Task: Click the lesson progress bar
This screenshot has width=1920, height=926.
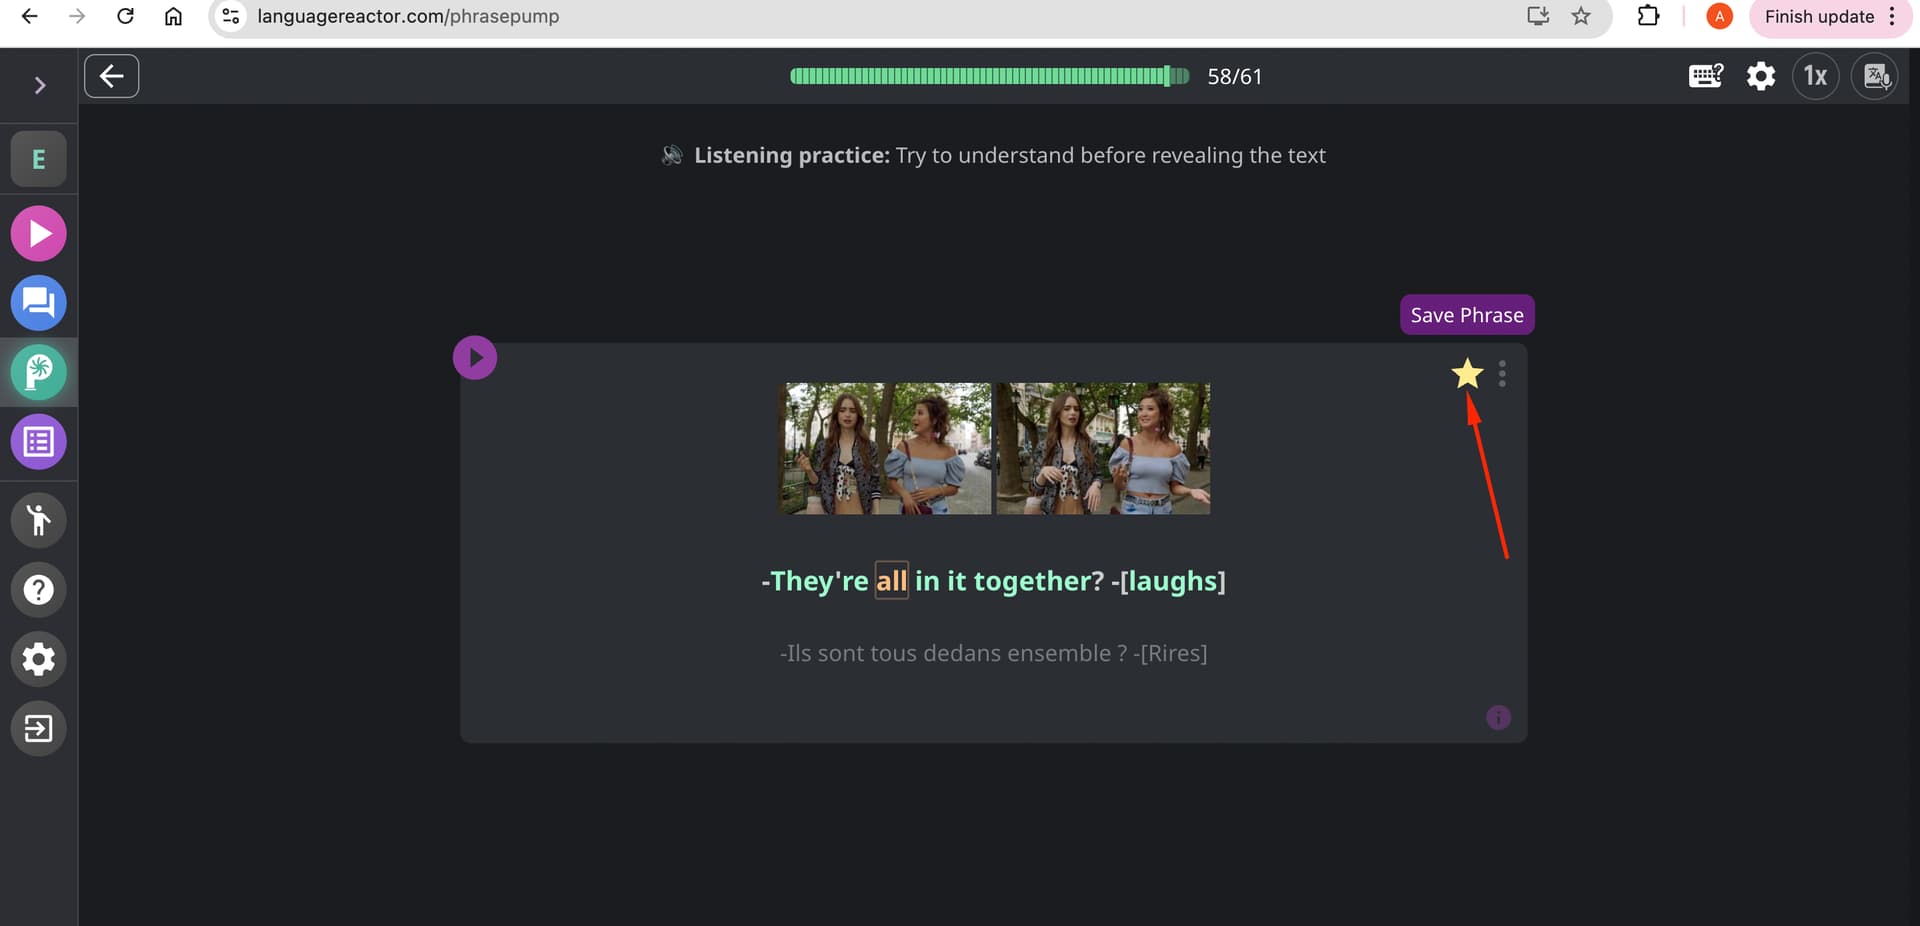Action: [x=989, y=76]
